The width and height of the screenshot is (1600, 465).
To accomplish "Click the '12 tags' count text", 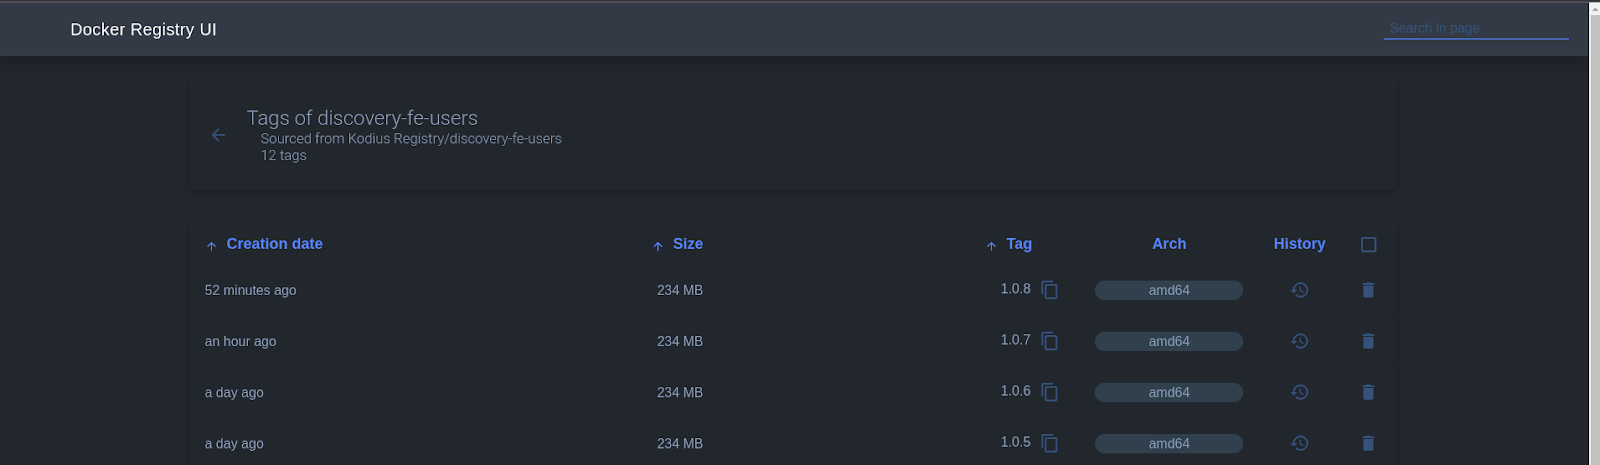I will click(284, 155).
